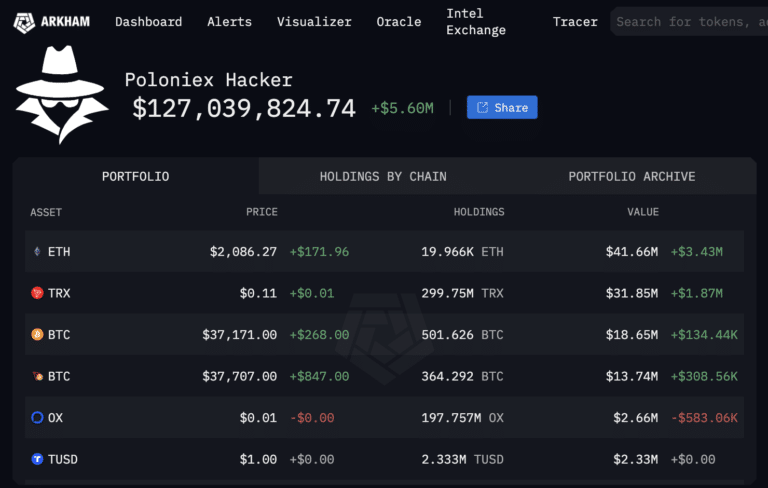This screenshot has height=488, width=768.
Task: Open the Visualizer page
Action: click(314, 22)
